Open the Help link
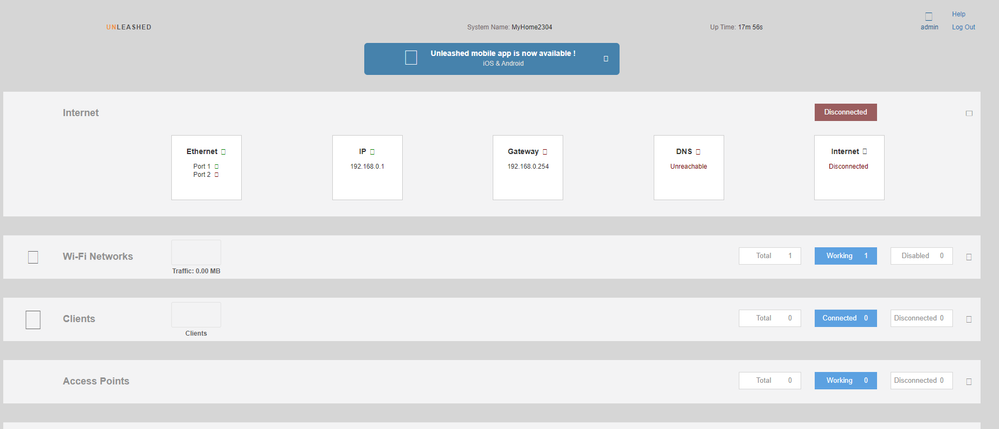 (958, 14)
